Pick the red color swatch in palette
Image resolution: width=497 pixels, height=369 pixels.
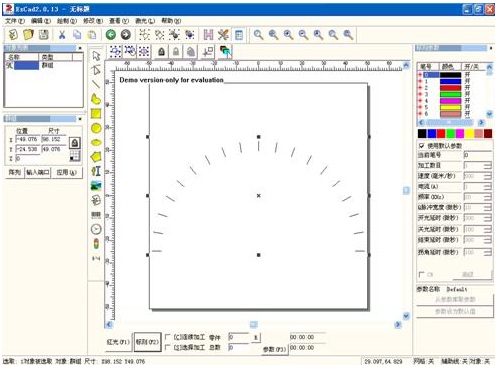[441, 134]
